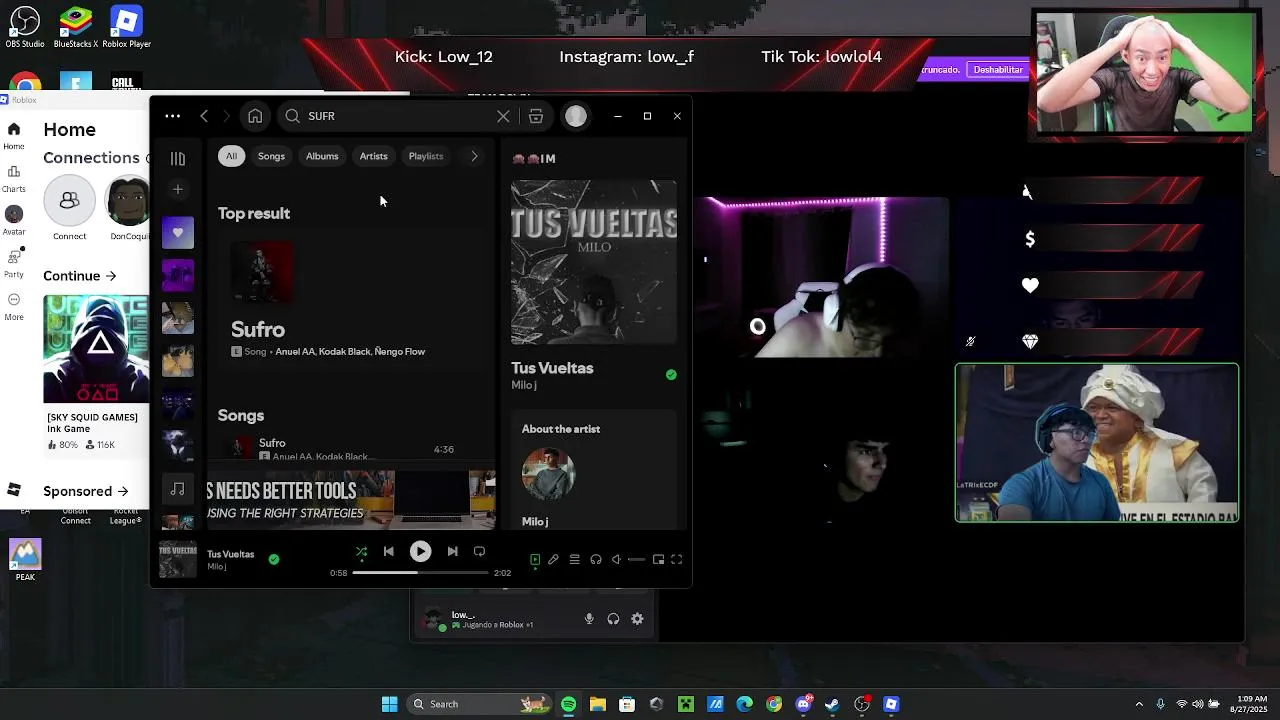Open Anuel AA artist link in top result
The width and height of the screenshot is (1280, 720).
pos(296,352)
